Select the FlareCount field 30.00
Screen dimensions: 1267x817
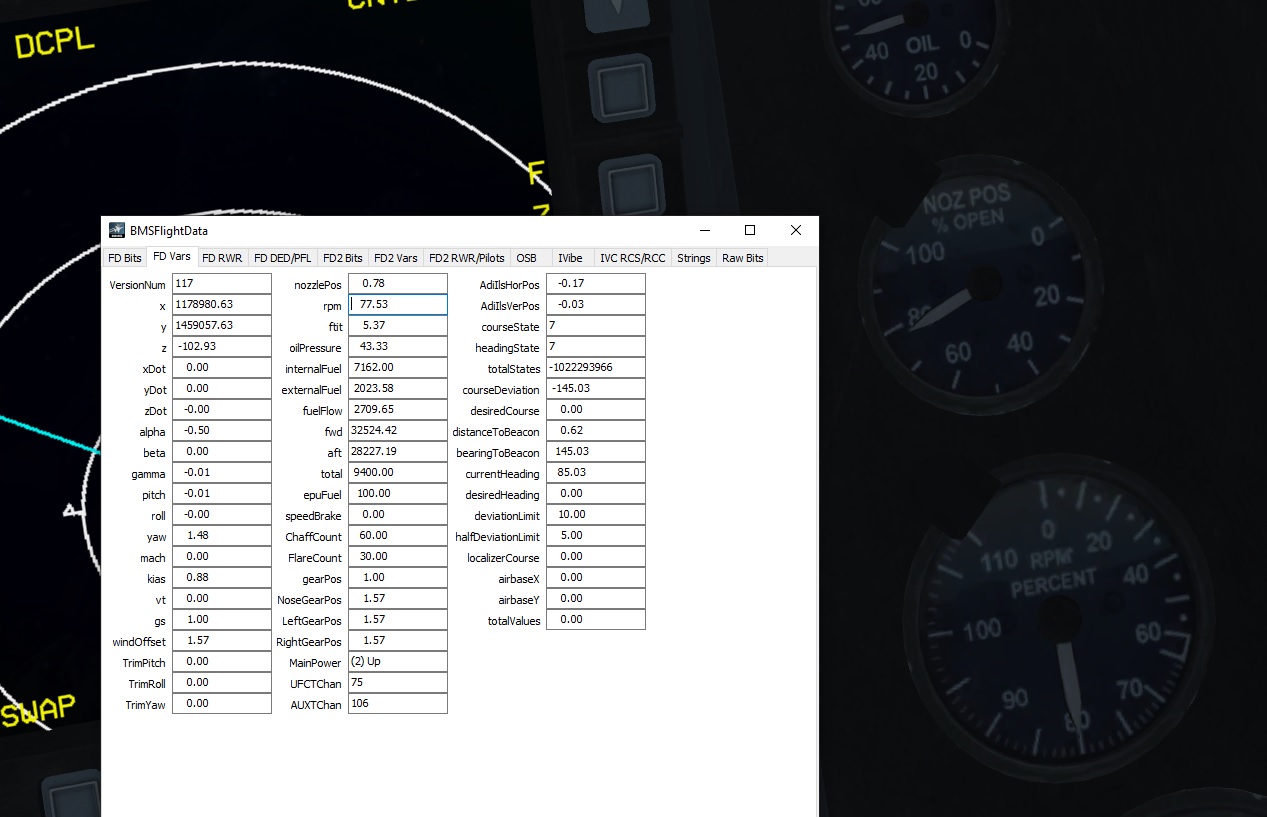(x=398, y=557)
